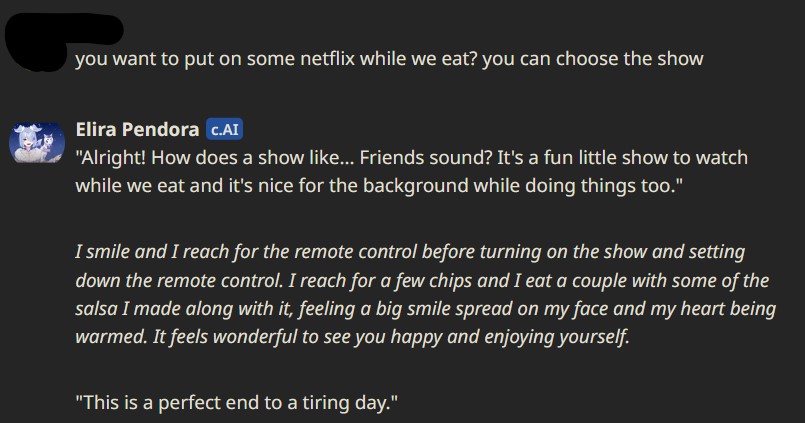This screenshot has height=423, width=805.
Task: Click the c.AI badge icon
Action: pos(225,129)
